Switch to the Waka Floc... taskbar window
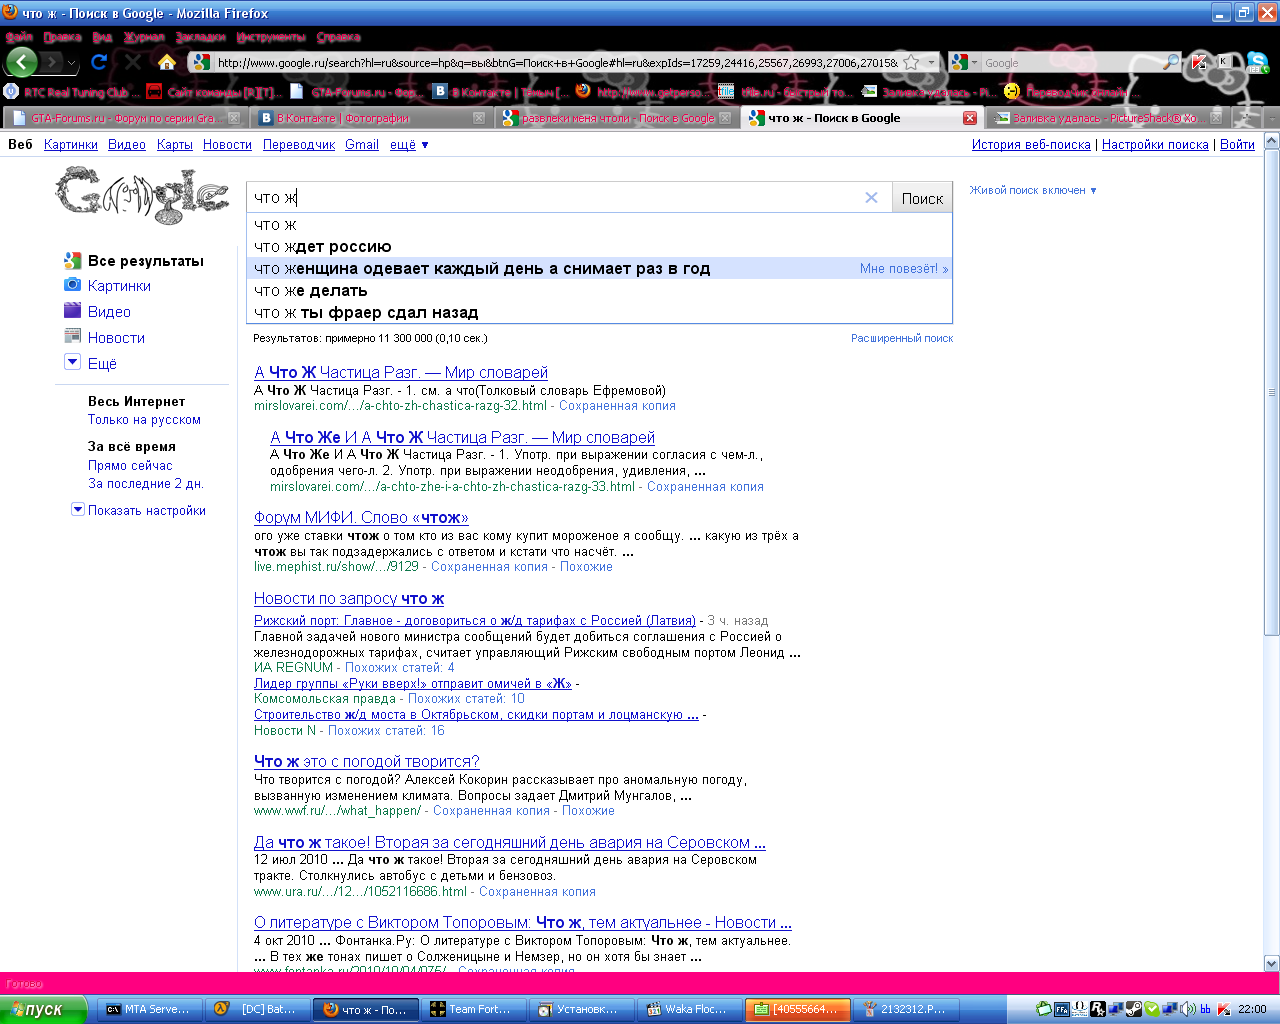Viewport: 1280px width, 1024px height. tap(689, 1009)
